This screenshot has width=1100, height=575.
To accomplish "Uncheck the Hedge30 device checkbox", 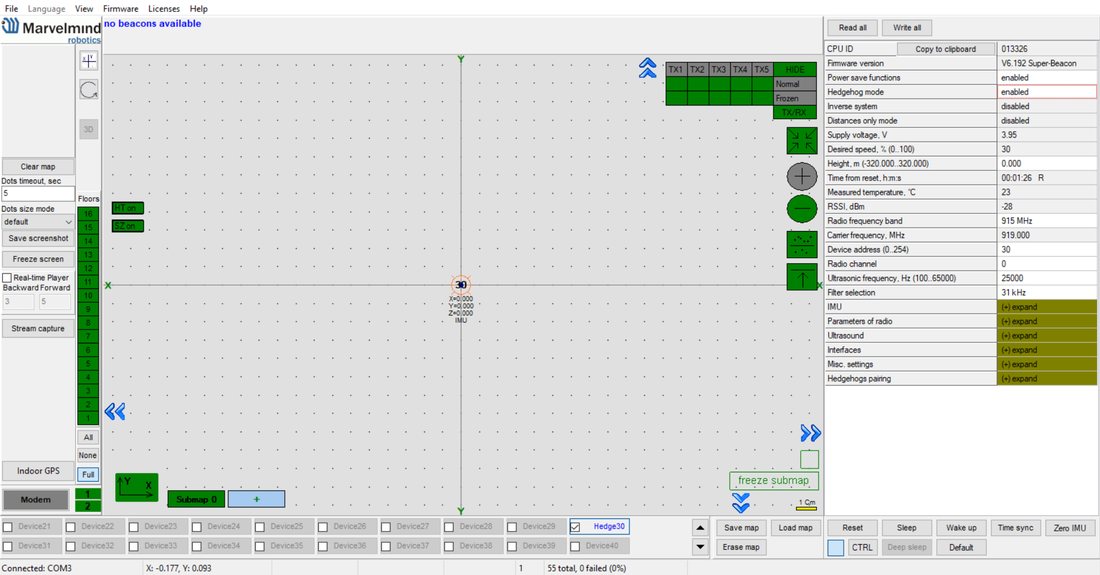I will click(x=575, y=527).
